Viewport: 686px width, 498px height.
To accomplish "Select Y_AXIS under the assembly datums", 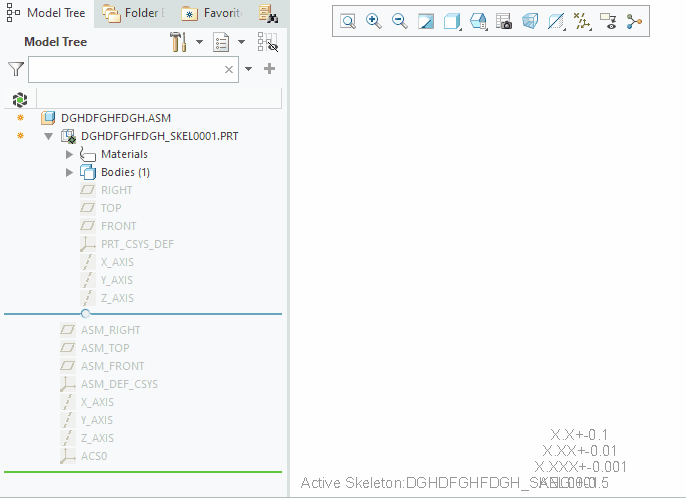I will click(97, 420).
